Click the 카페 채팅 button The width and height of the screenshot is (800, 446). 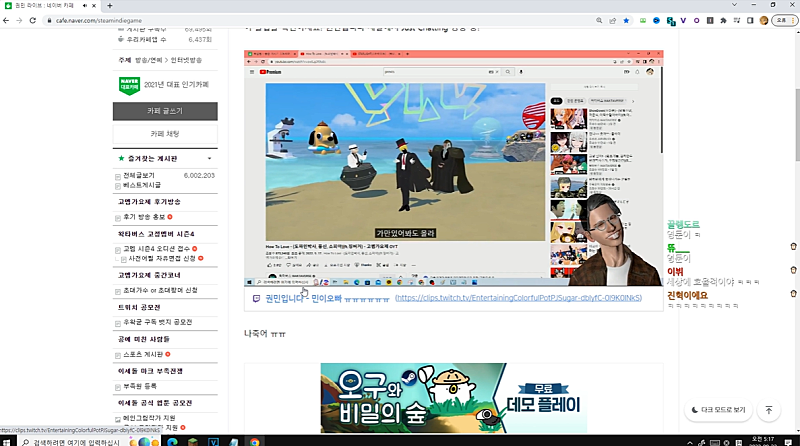(165, 134)
